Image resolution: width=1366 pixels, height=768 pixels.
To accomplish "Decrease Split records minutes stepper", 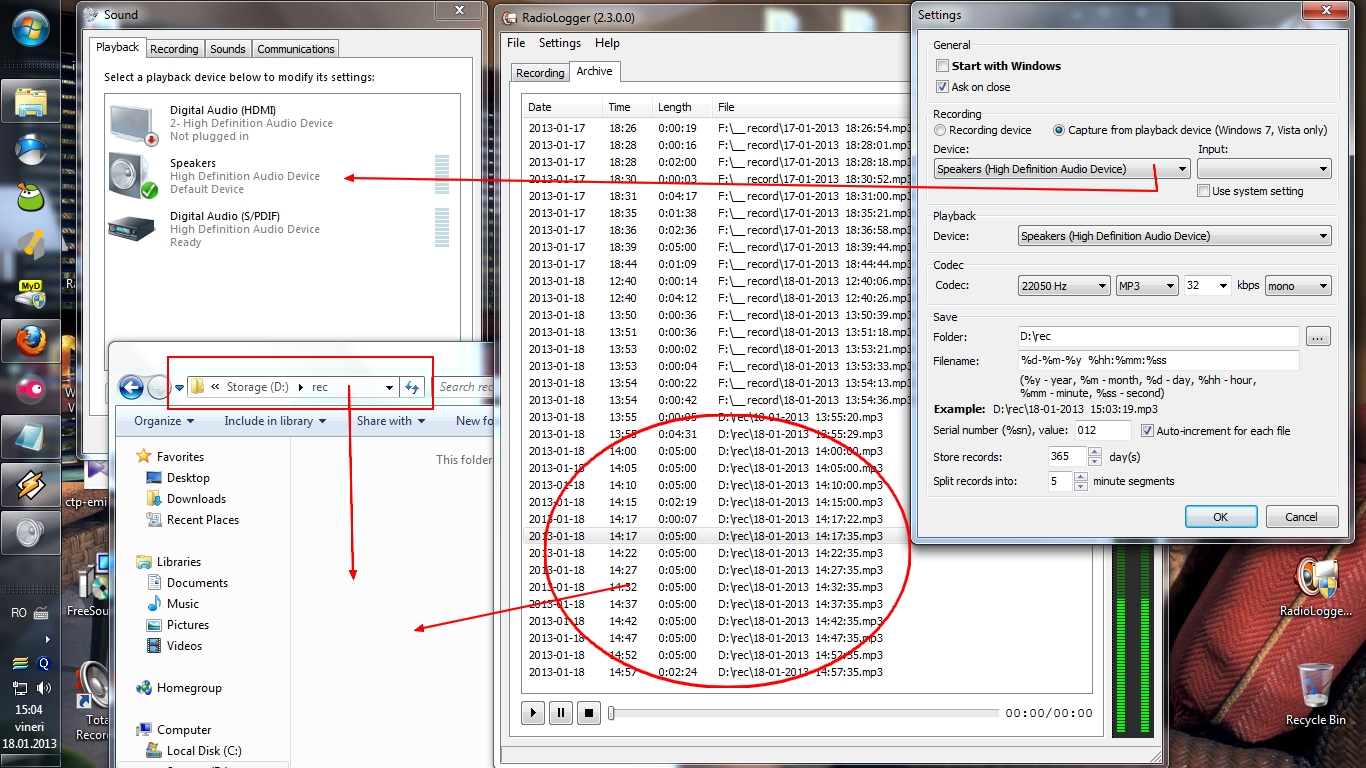I will [x=1080, y=486].
